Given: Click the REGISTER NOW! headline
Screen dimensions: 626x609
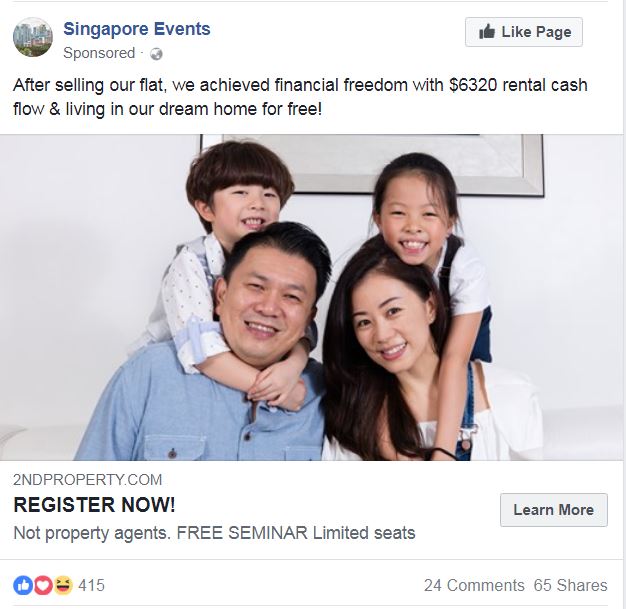Looking at the screenshot, I should pyautogui.click(x=94, y=505).
